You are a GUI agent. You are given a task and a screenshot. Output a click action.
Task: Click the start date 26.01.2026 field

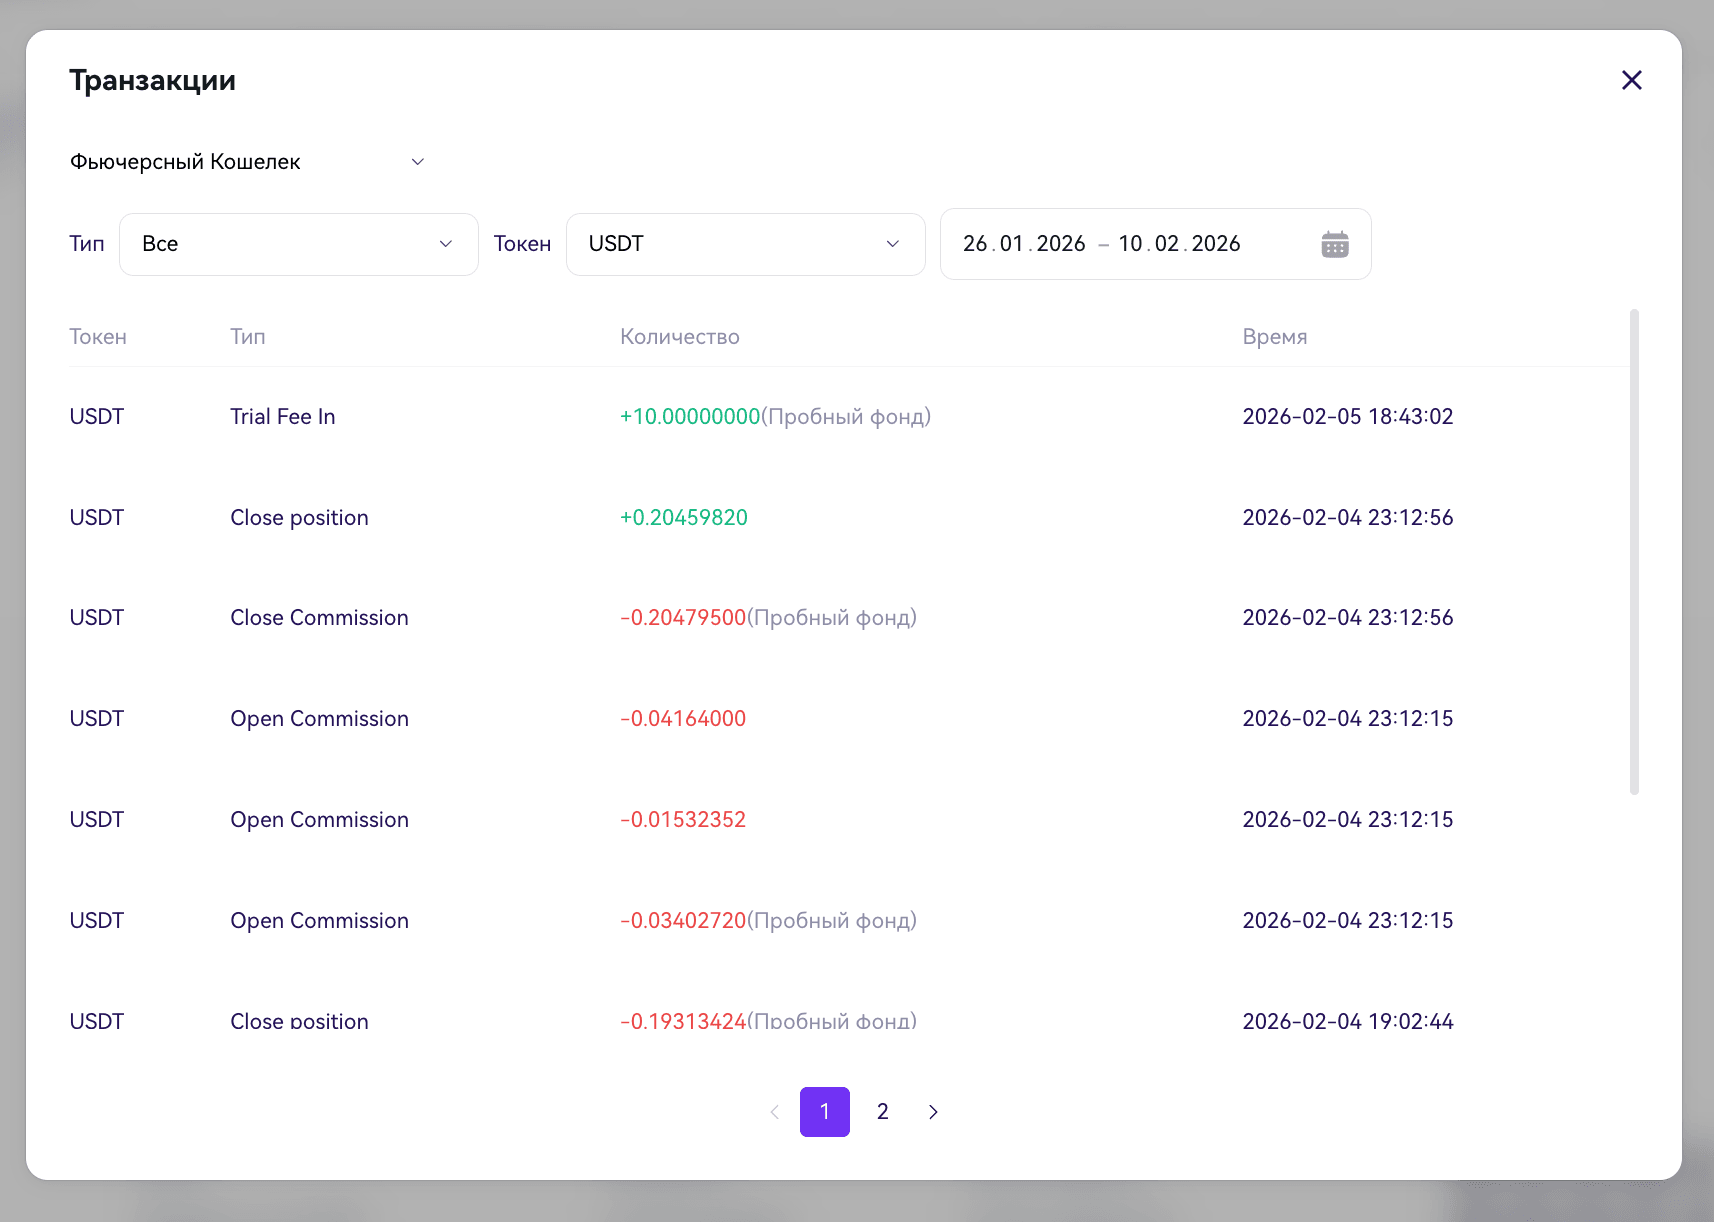1024,244
